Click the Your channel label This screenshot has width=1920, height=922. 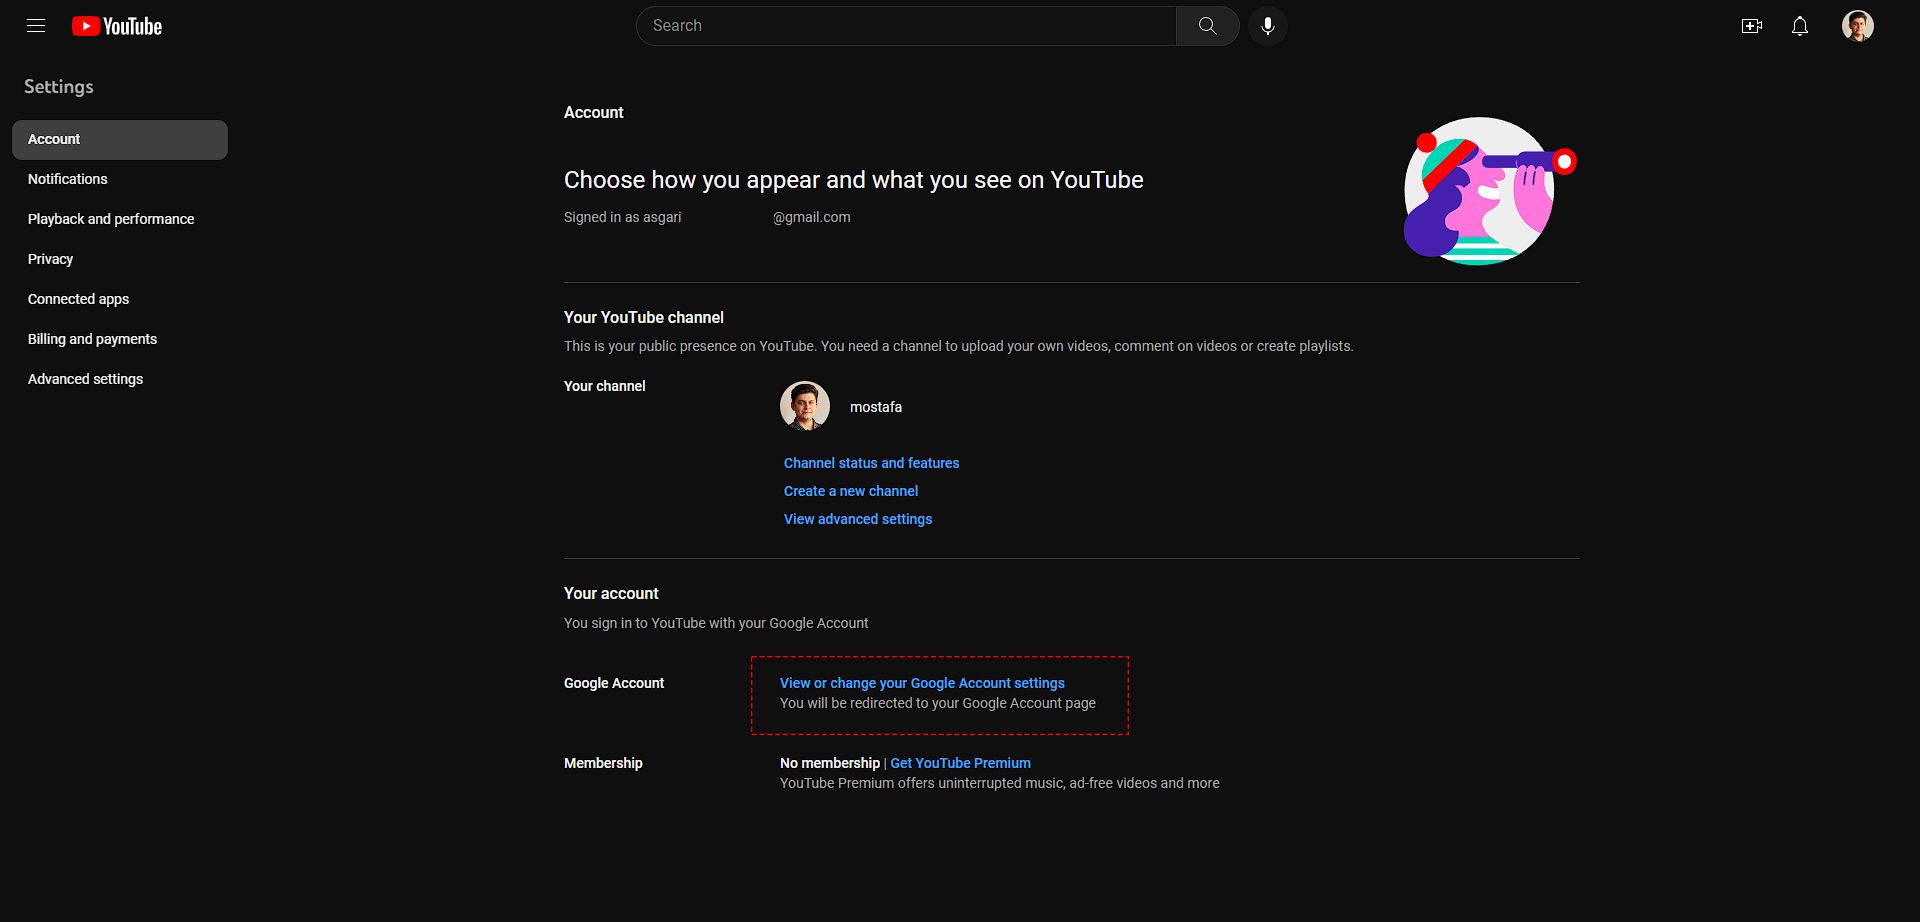(x=605, y=386)
